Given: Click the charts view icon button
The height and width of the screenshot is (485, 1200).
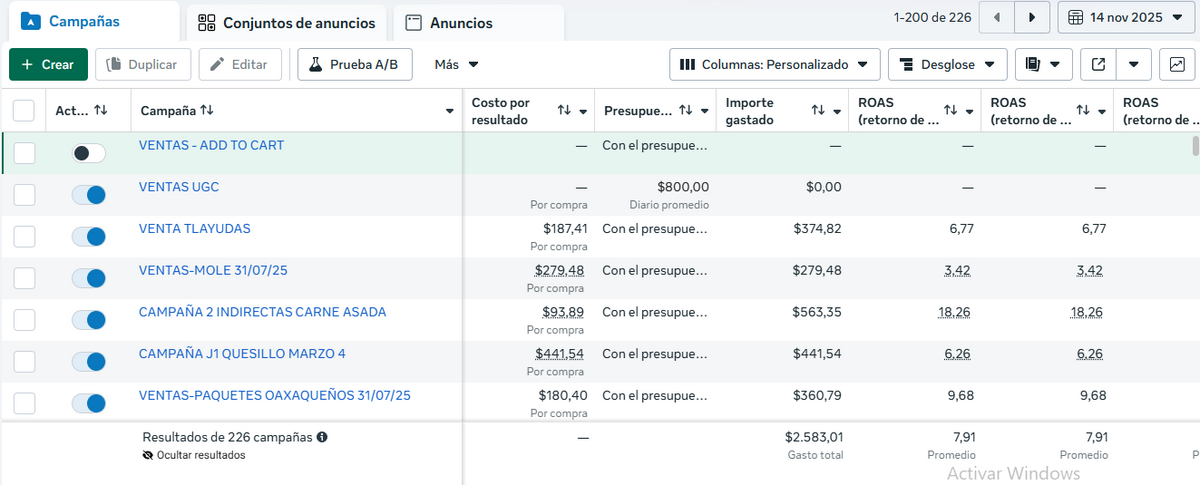Looking at the screenshot, I should [x=1177, y=65].
